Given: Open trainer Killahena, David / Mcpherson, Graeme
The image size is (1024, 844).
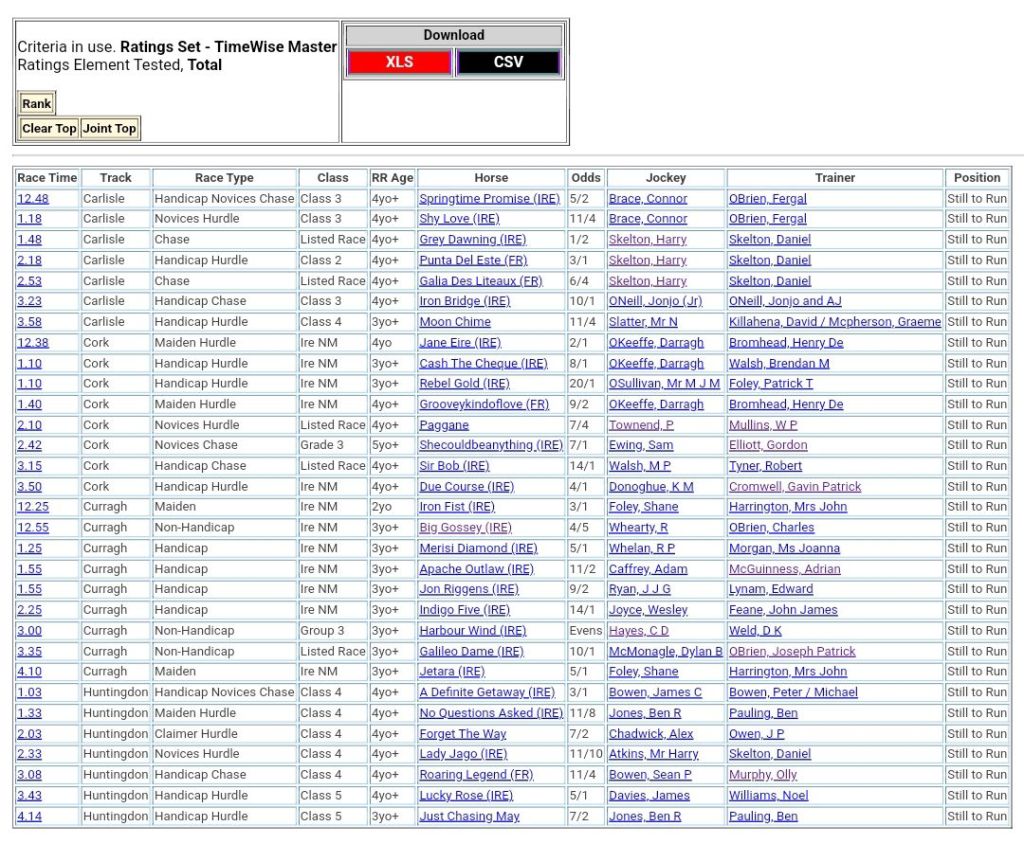Looking at the screenshot, I should point(834,322).
